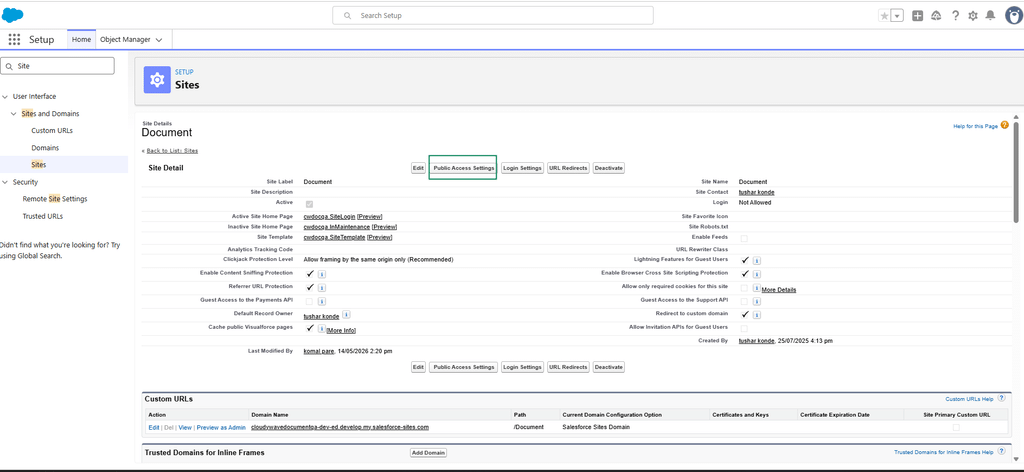Click the Site Primary Custom URL checkbox
Screen dimensions: 1024x472
[956, 427]
